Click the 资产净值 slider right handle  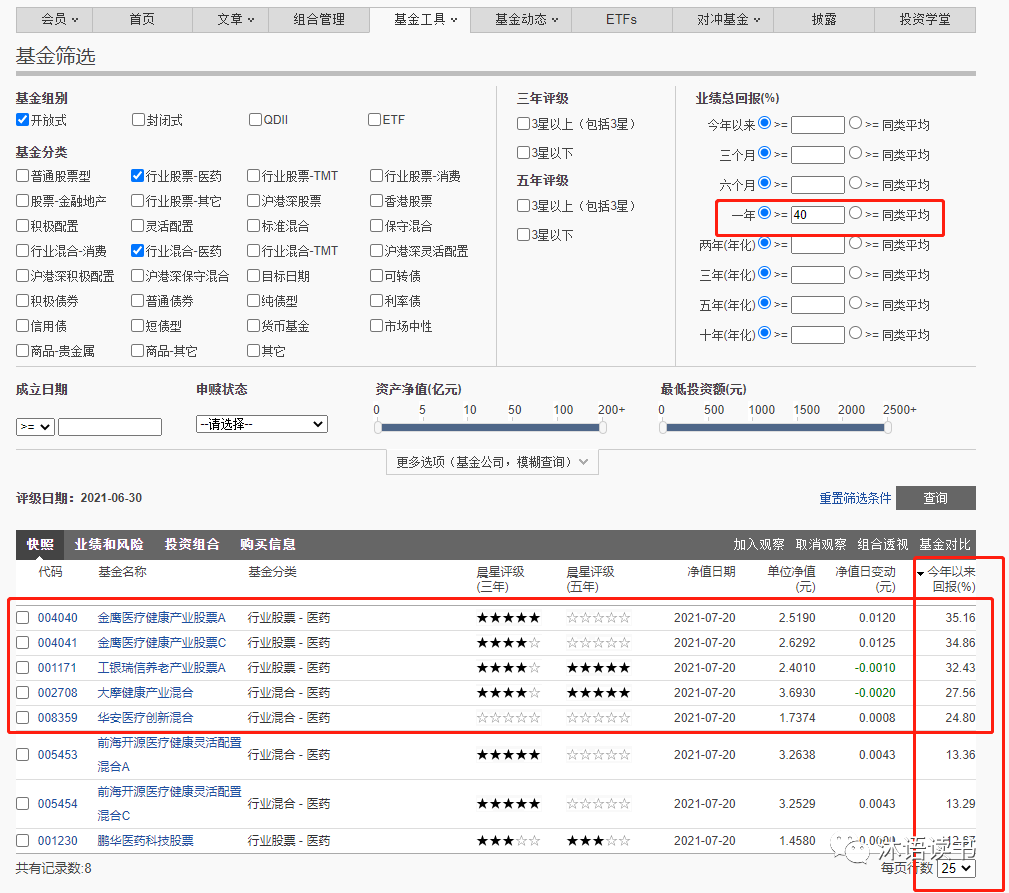pyautogui.click(x=603, y=428)
